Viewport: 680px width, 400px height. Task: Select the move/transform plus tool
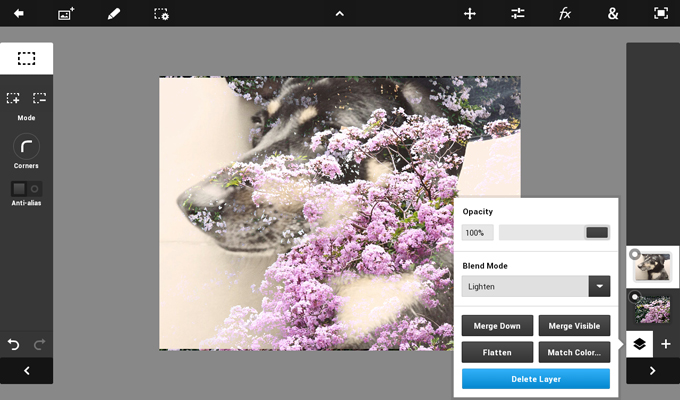470,14
